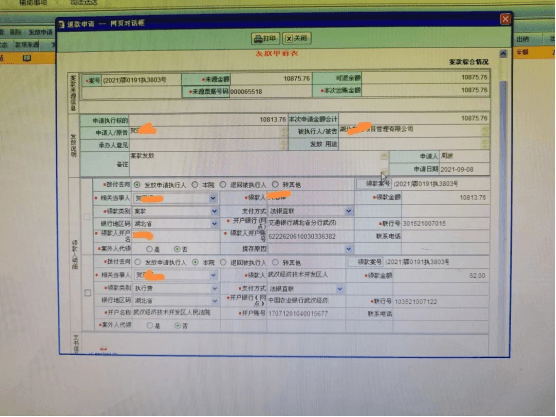
Task: Choose 是 for 案外人代领 in the 案款 entry
Action: click(x=149, y=249)
